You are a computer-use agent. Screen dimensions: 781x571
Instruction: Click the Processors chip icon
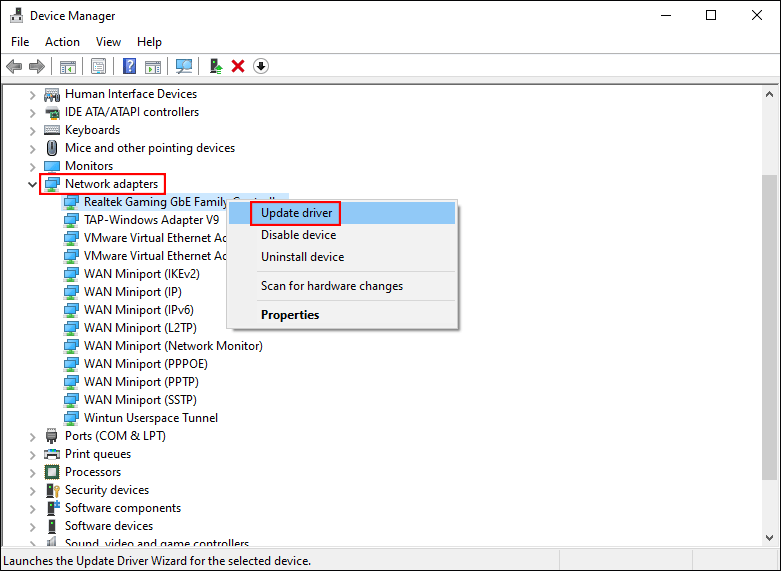pyautogui.click(x=52, y=472)
